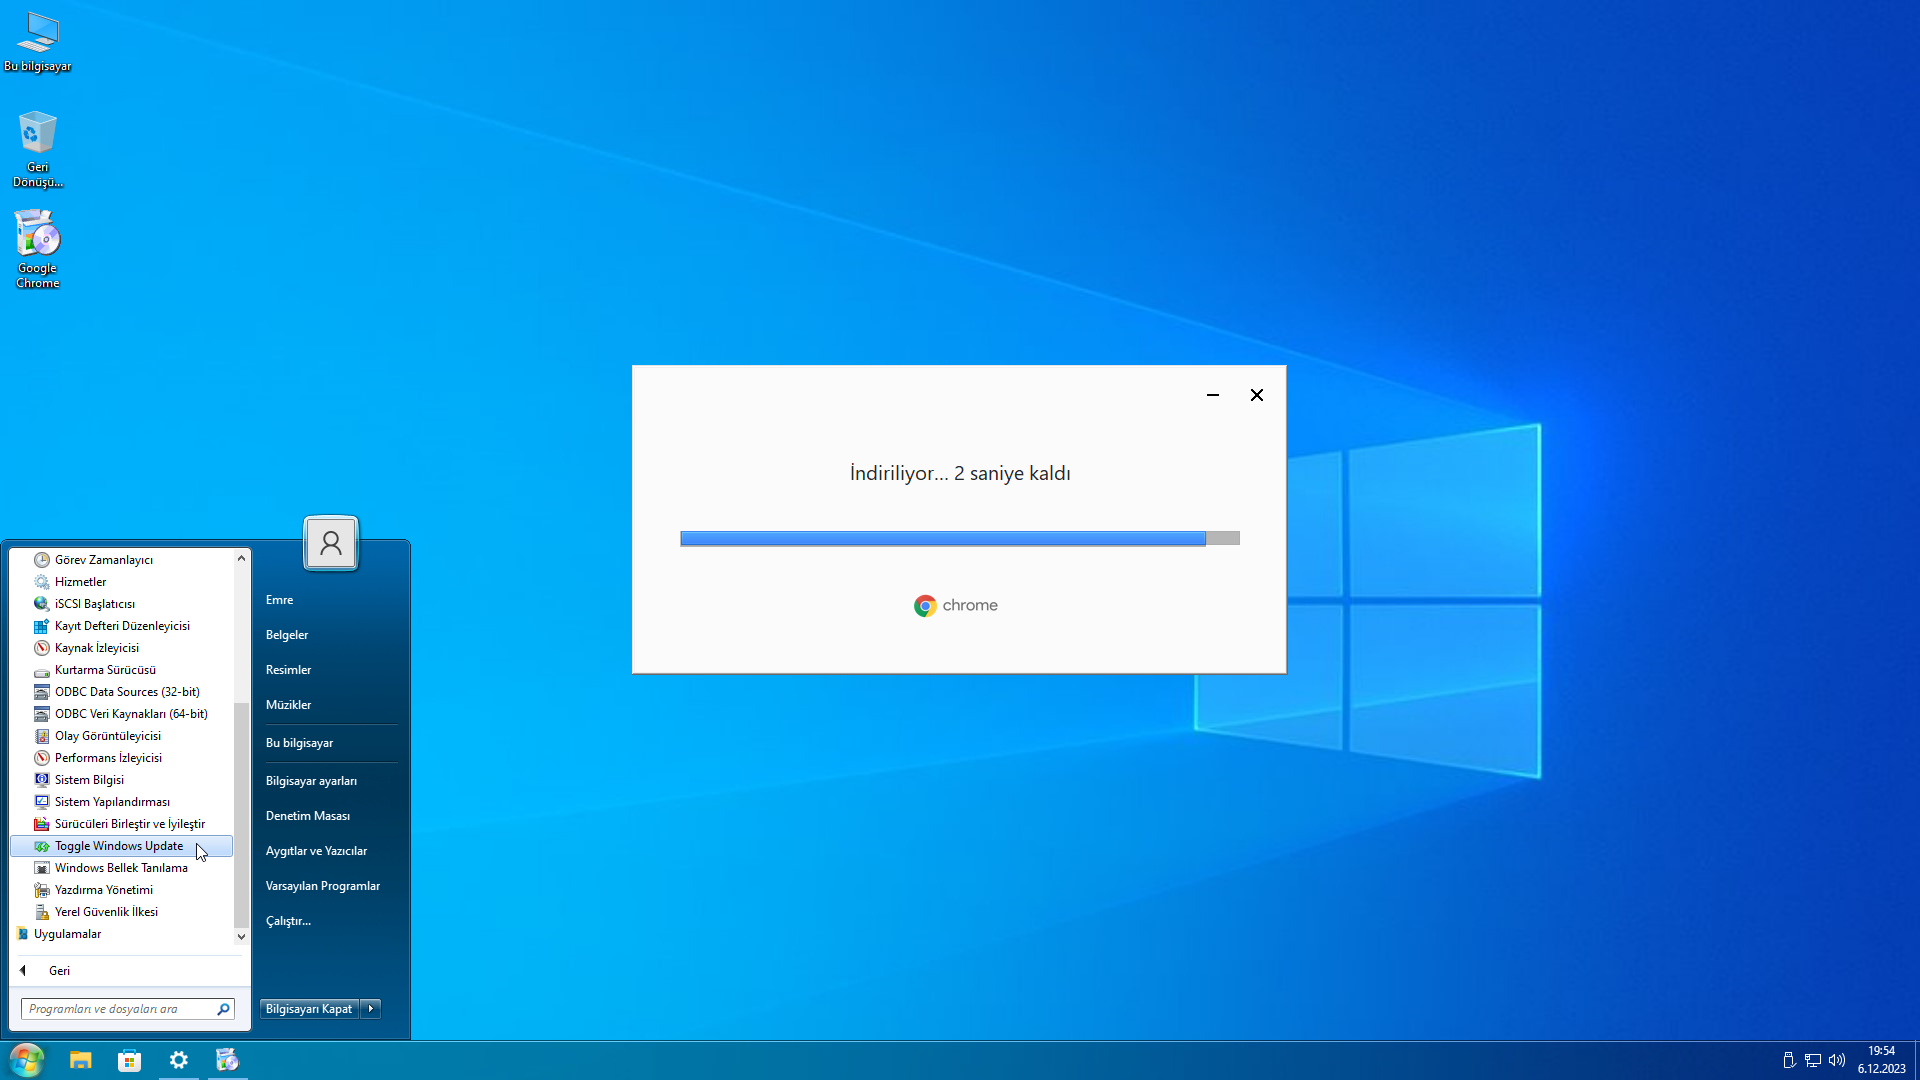Open Hizmetler gear icon entry
The height and width of the screenshot is (1080, 1920).
point(121,582)
